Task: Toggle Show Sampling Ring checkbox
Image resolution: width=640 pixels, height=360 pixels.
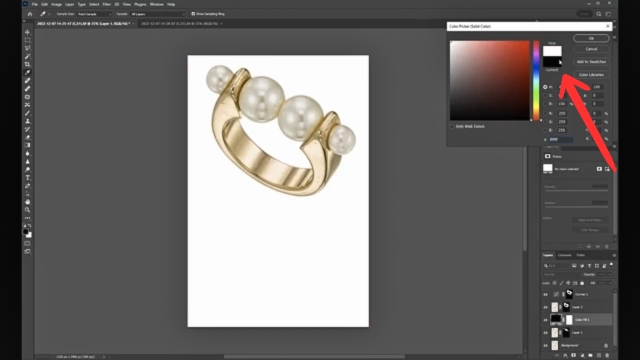Action: 193,14
